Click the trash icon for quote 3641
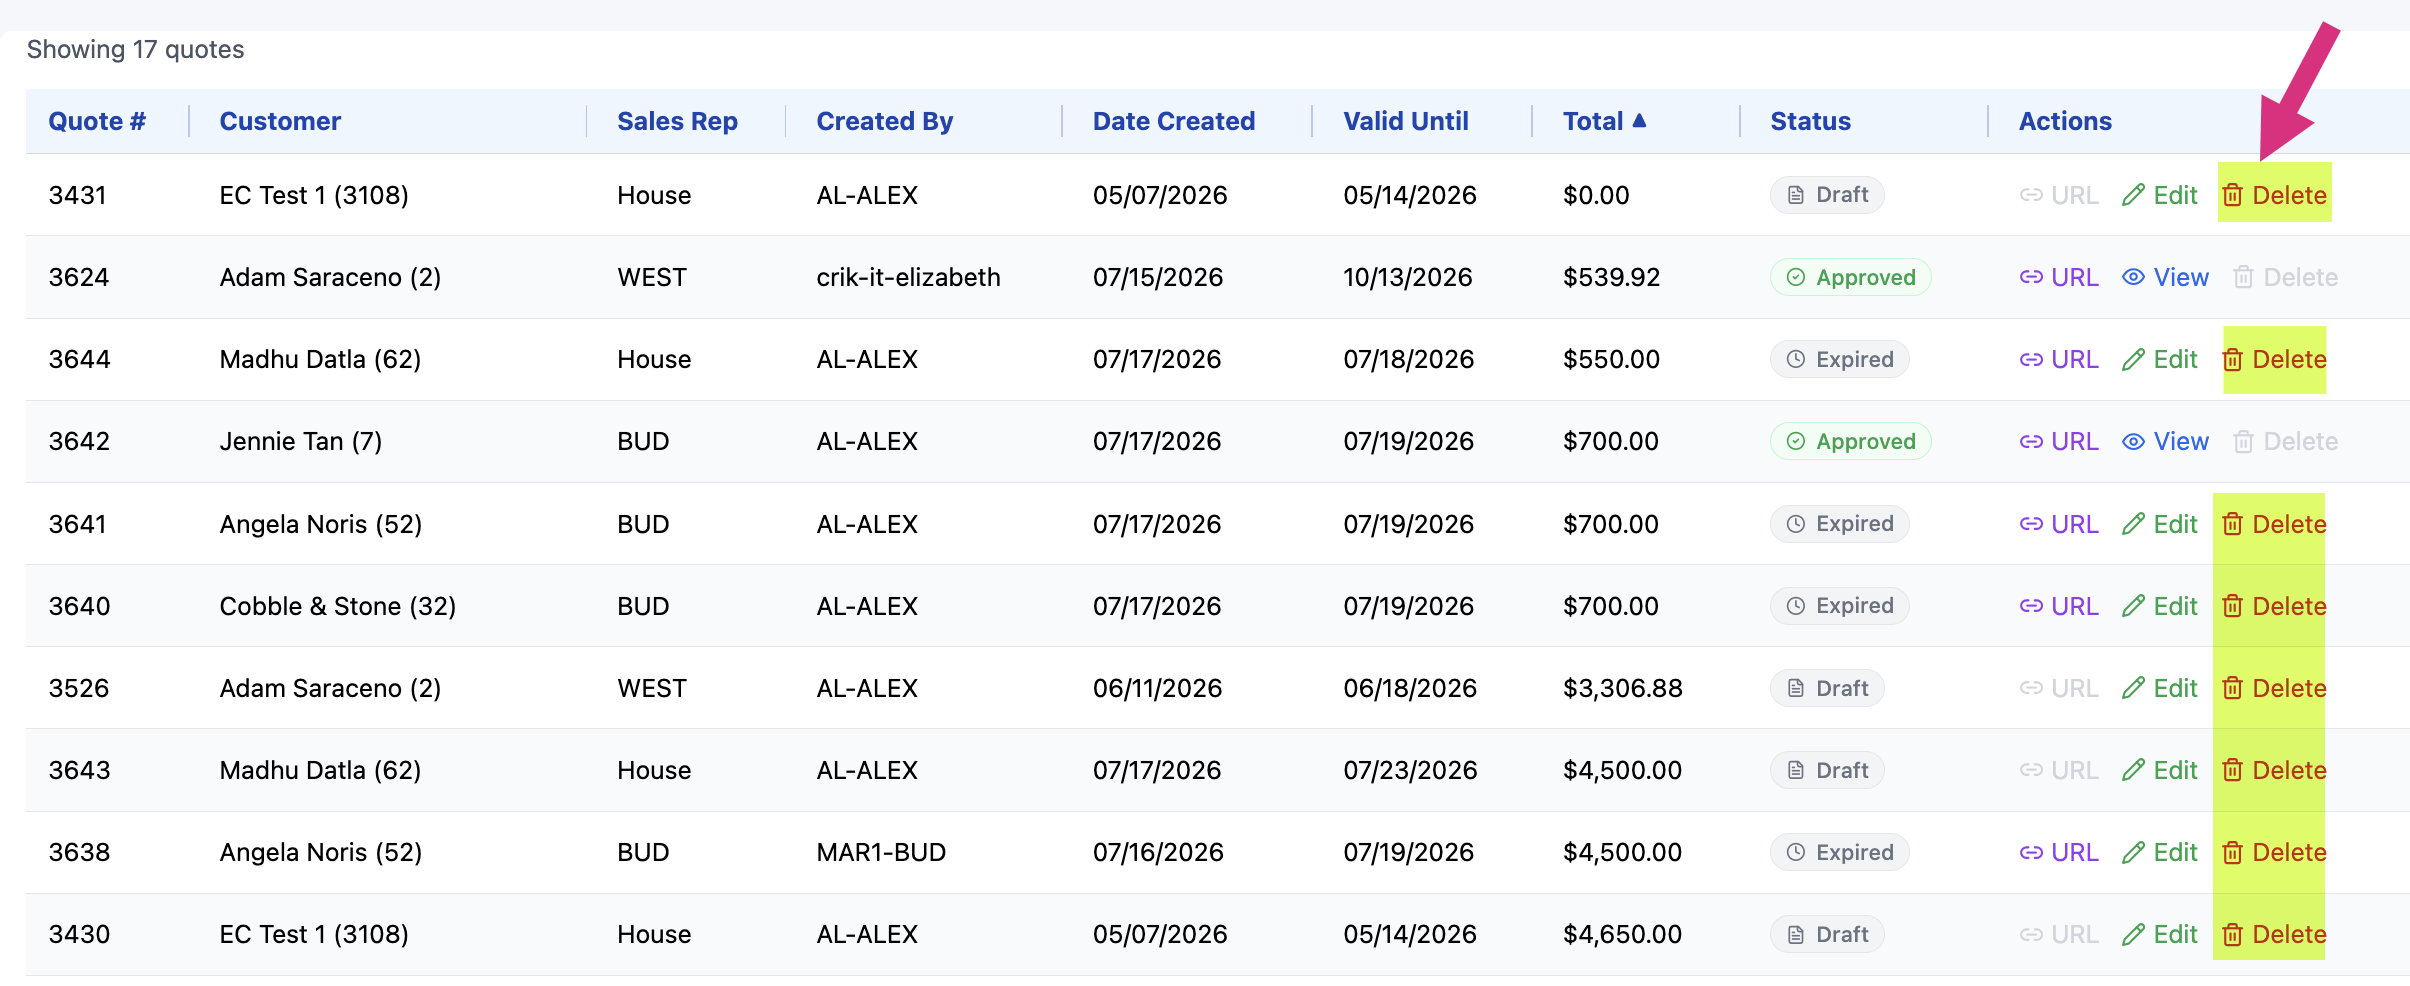2410x986 pixels. click(x=2233, y=524)
